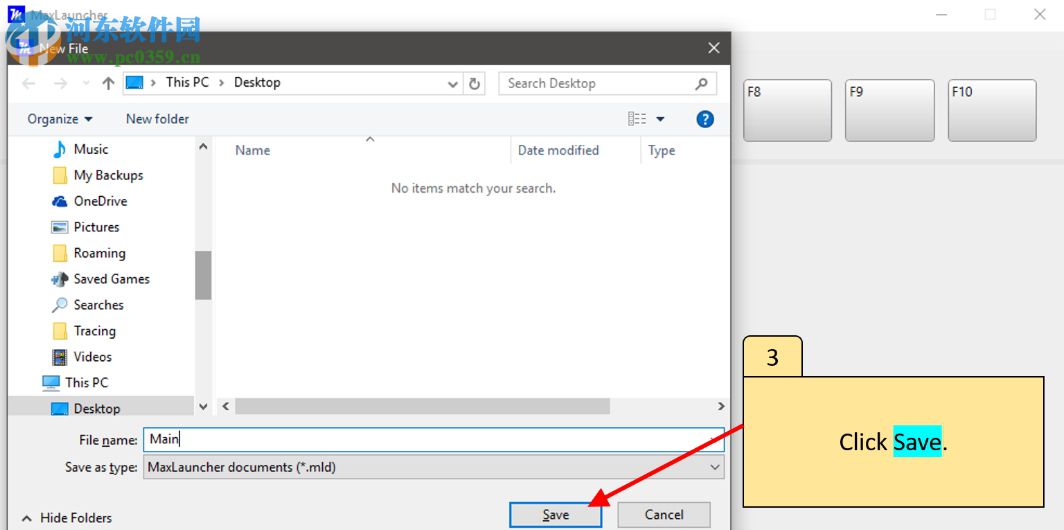The image size is (1064, 530).
Task: Click the Up one level arrow
Action: tap(108, 83)
